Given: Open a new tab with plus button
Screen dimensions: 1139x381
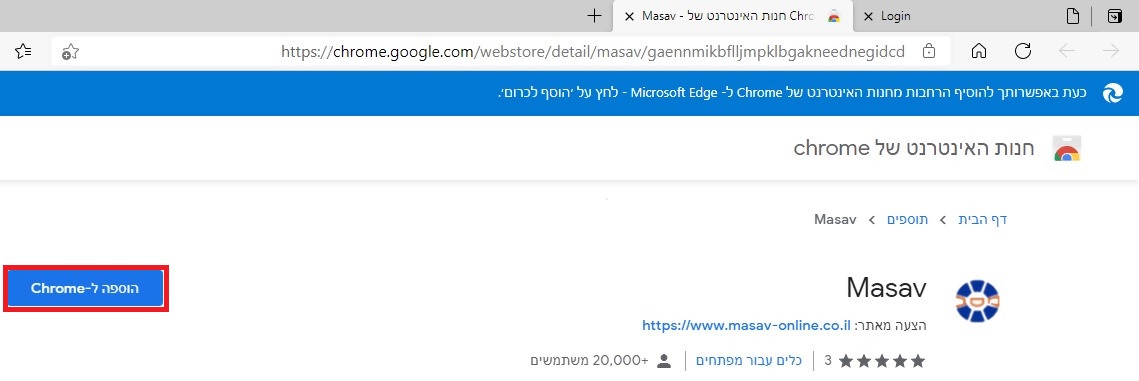Looking at the screenshot, I should [x=594, y=16].
